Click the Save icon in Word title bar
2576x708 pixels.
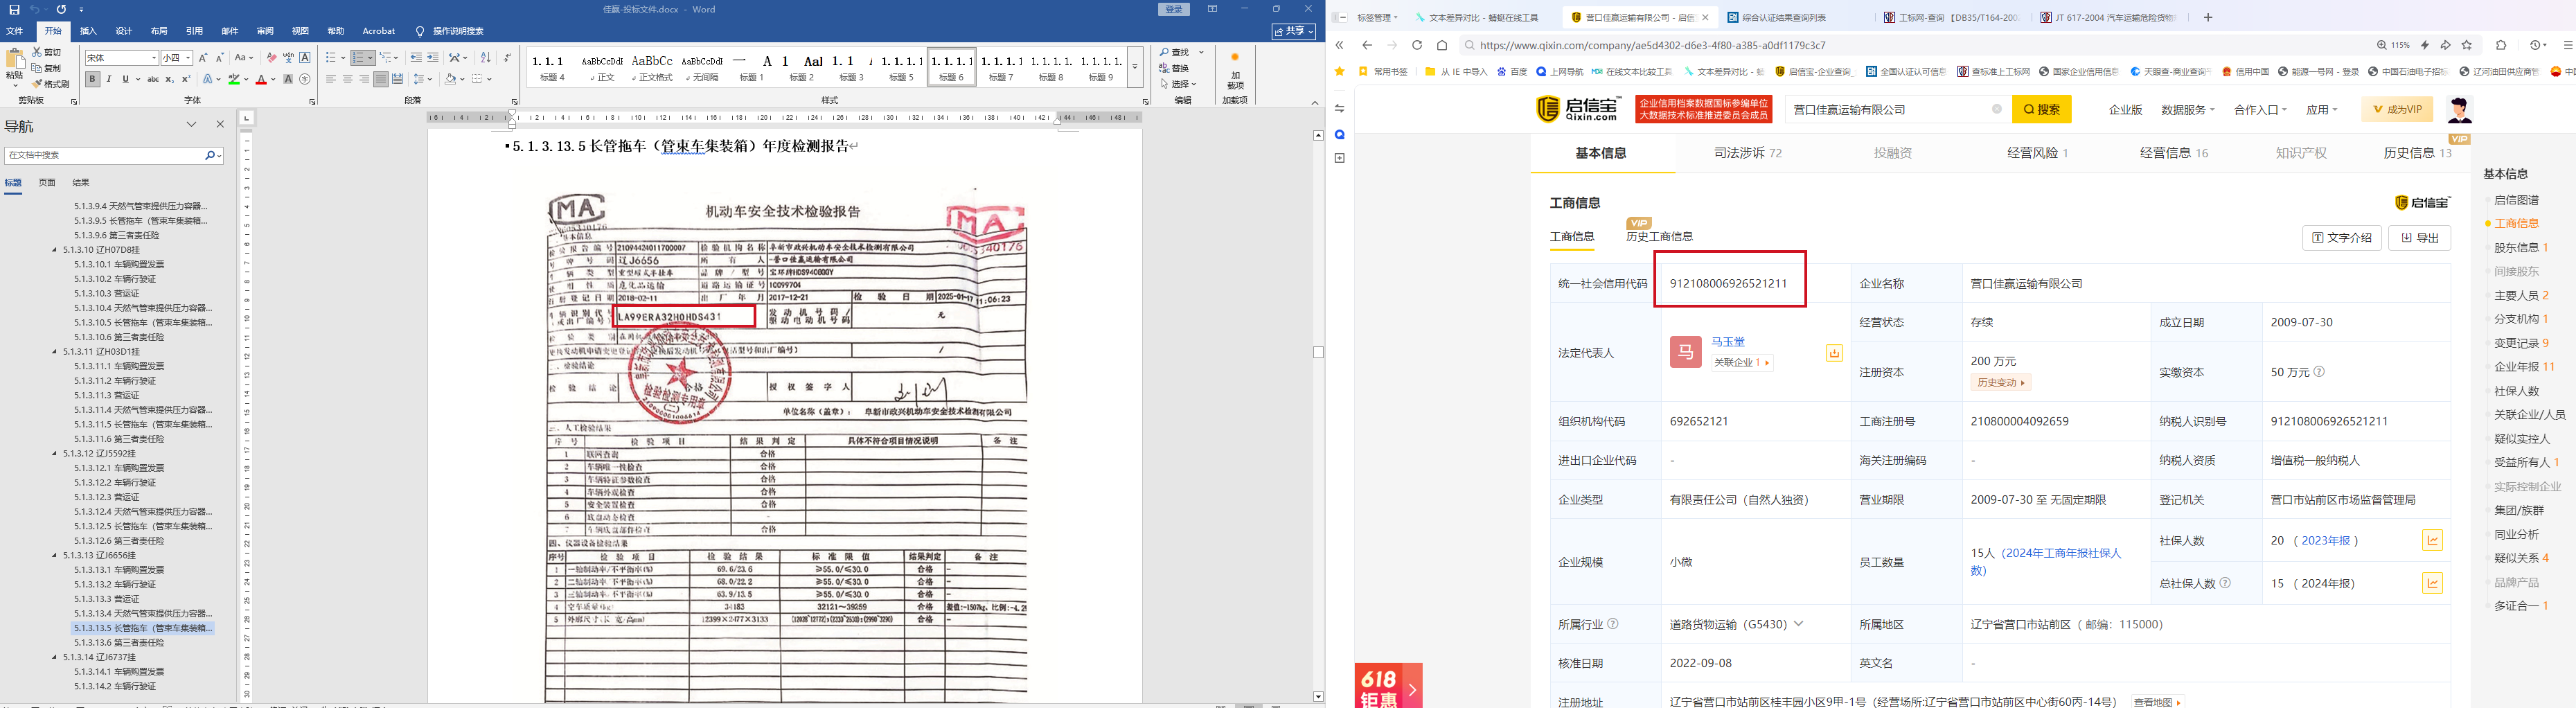coord(14,9)
